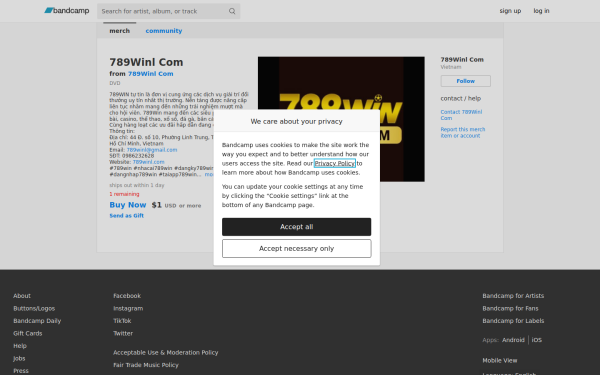Image resolution: width=600 pixels, height=375 pixels.
Task: Switch to the community tab
Action: coord(164,31)
